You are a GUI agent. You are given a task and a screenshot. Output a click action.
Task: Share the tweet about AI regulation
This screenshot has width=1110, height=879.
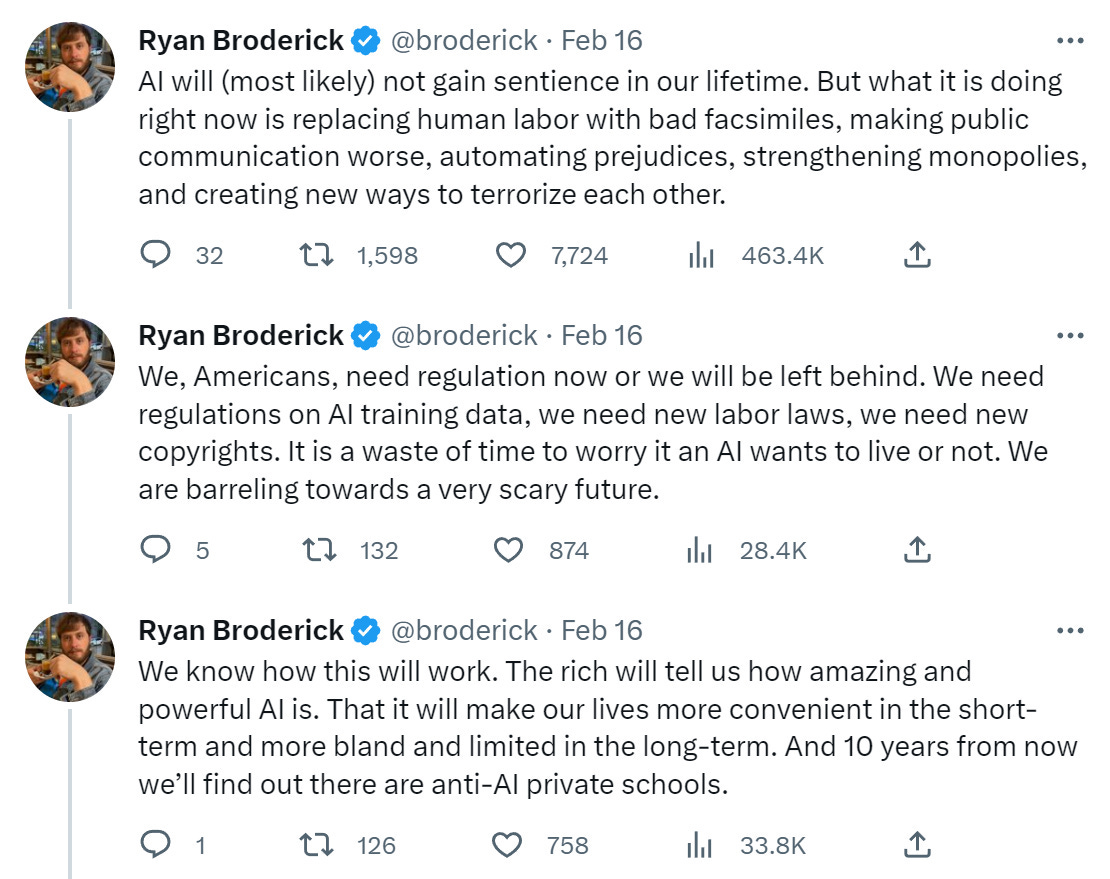(x=917, y=550)
